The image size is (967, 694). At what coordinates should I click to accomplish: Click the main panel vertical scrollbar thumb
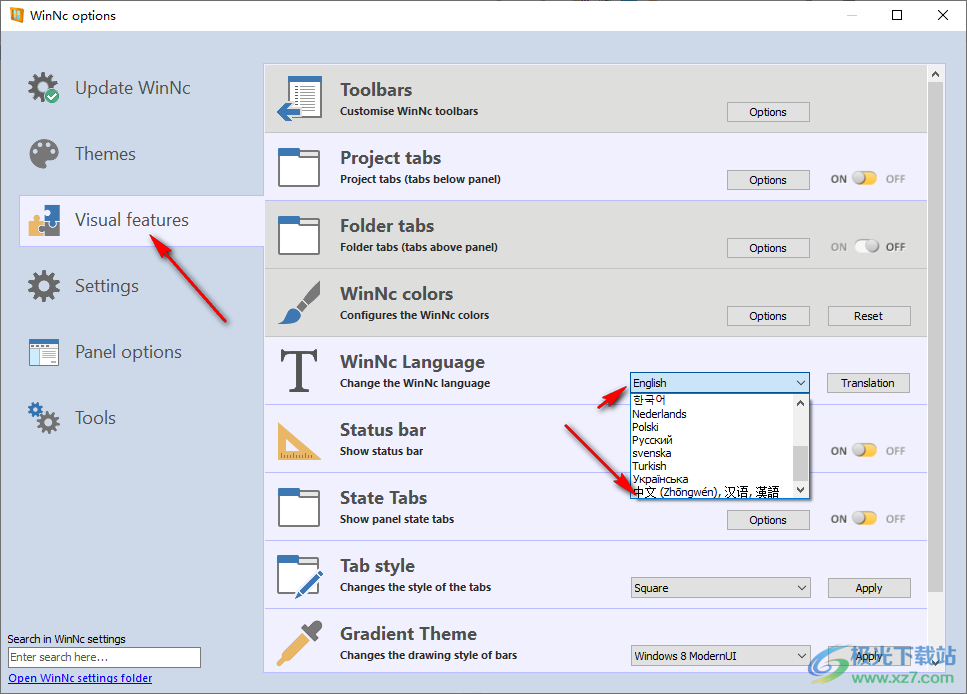936,336
